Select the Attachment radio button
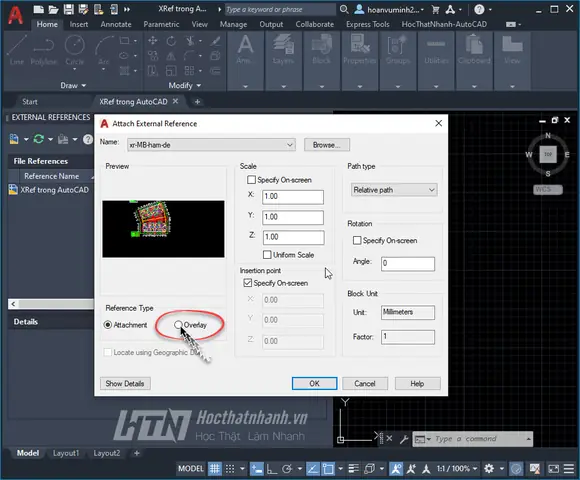 click(x=108, y=325)
